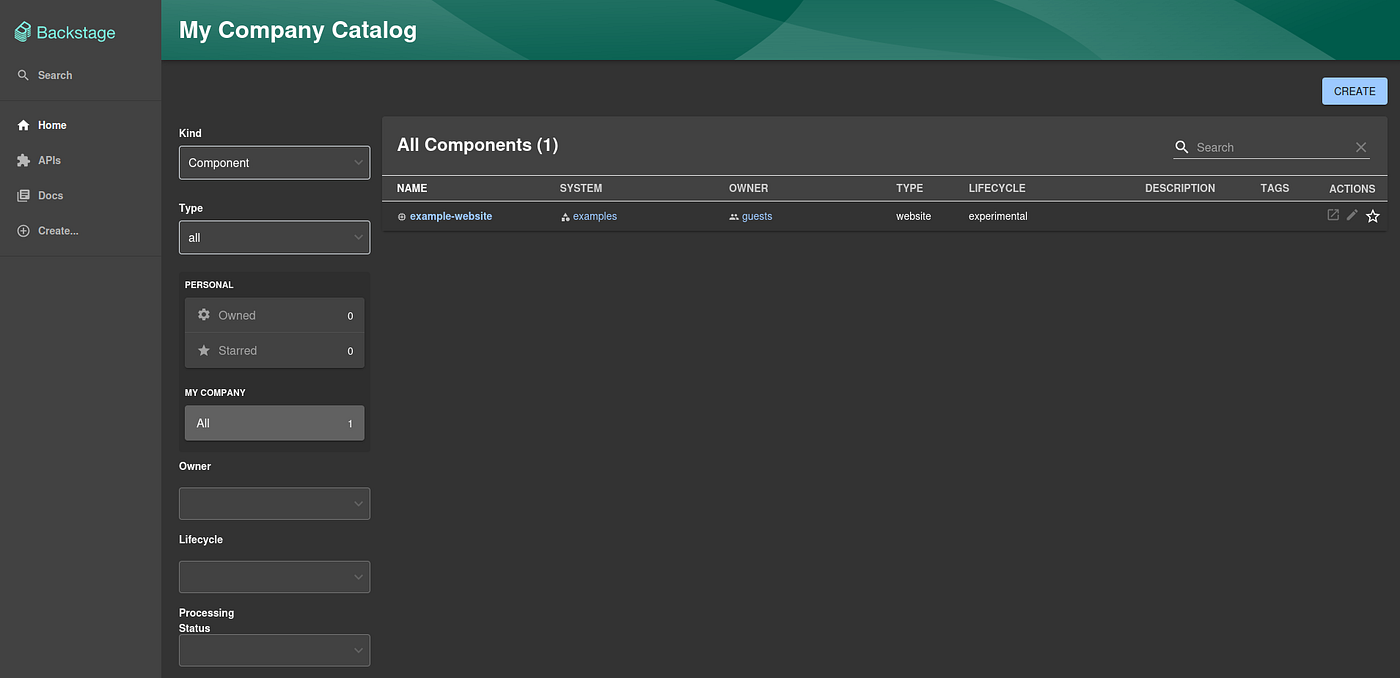This screenshot has height=678, width=1400.
Task: Click the 'All Components (1)' heading
Action: 477,145
